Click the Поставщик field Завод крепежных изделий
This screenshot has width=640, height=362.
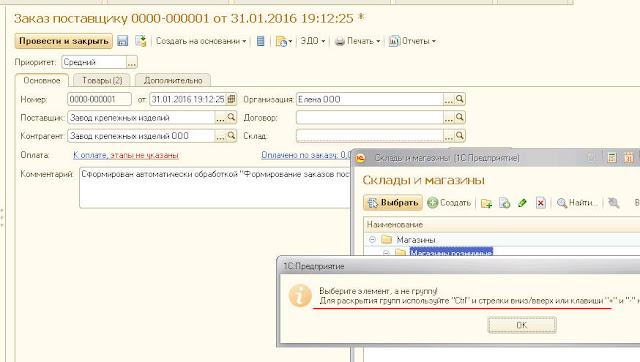141,118
